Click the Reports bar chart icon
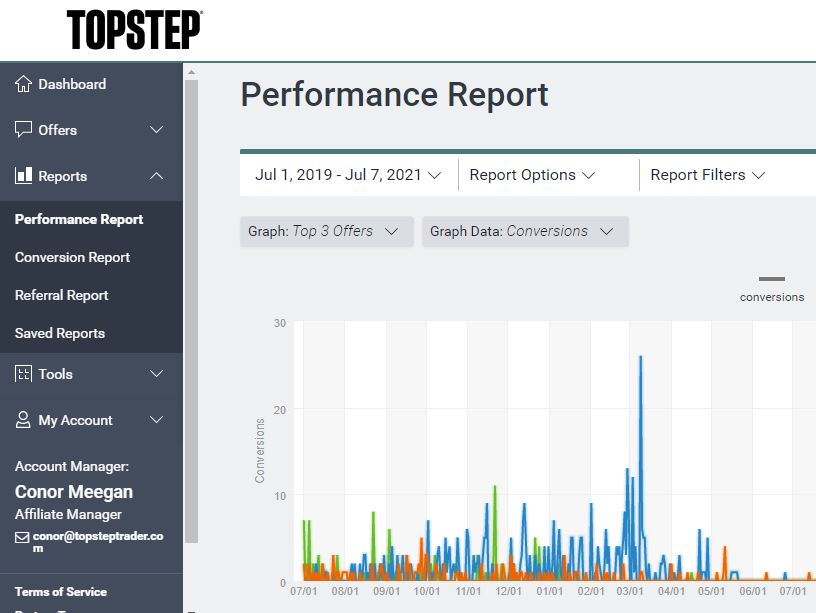This screenshot has width=816, height=613. 24,176
